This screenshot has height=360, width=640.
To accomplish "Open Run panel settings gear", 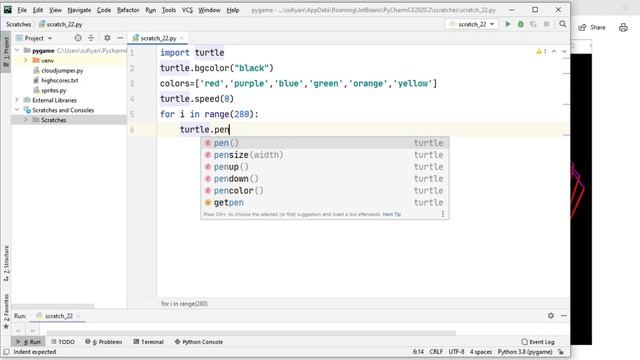I will tap(551, 316).
